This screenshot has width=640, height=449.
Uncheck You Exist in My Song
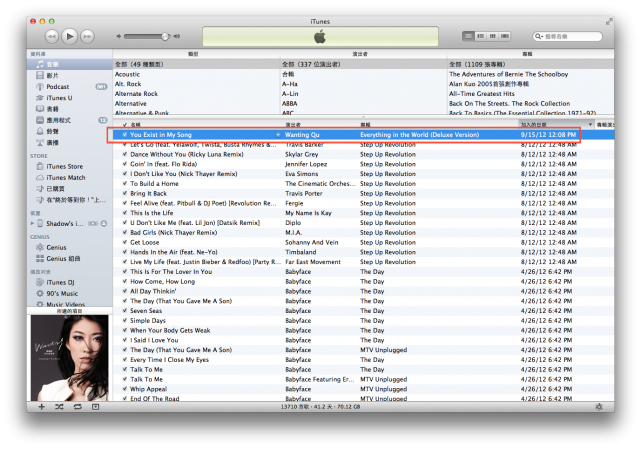(x=125, y=134)
